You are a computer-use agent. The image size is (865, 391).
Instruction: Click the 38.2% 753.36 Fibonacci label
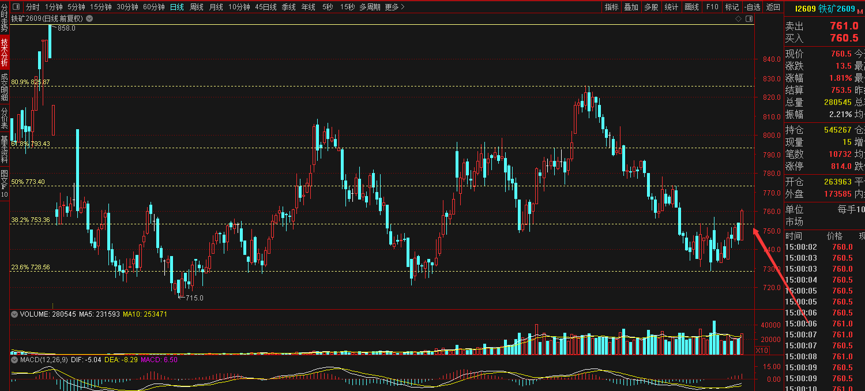30,219
